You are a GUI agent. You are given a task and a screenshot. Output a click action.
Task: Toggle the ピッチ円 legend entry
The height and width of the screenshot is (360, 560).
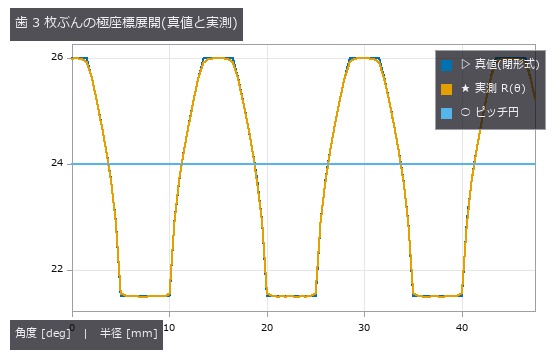coord(480,112)
